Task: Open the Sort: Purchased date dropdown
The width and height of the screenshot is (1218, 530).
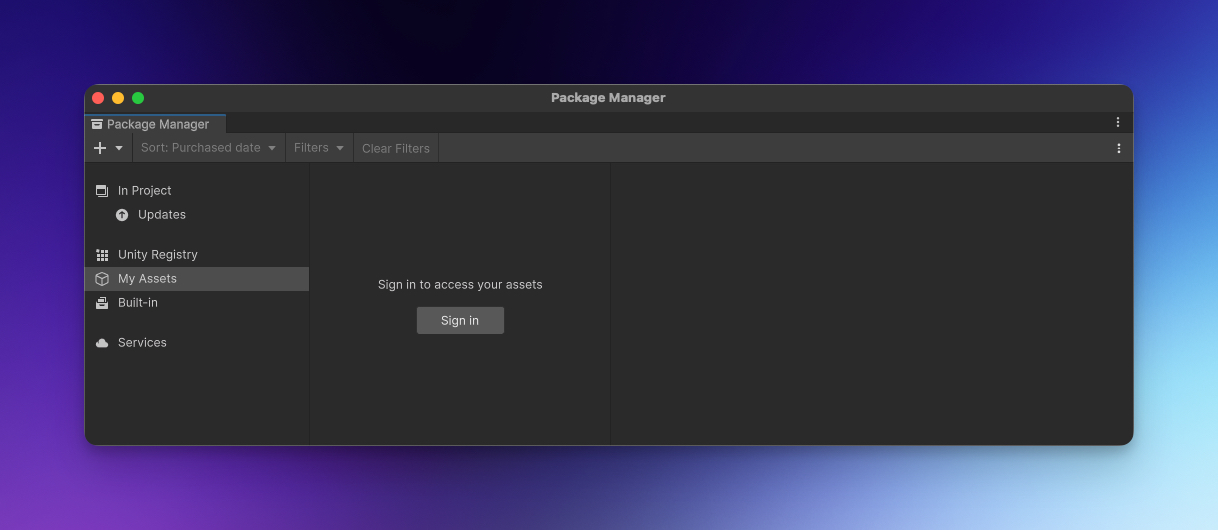Action: 209,148
